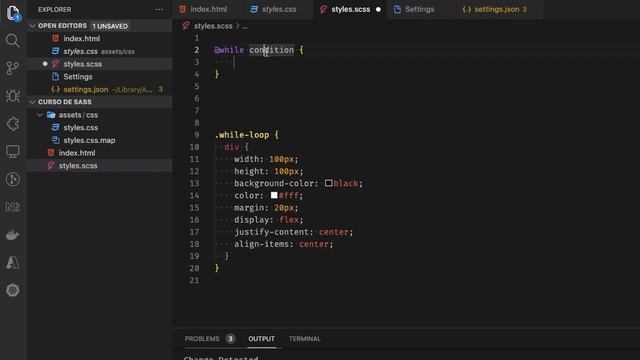Screen dimensions: 640x360
Task: Click breadcrumb ellipsis after styles.scss
Action: [x=245, y=26]
